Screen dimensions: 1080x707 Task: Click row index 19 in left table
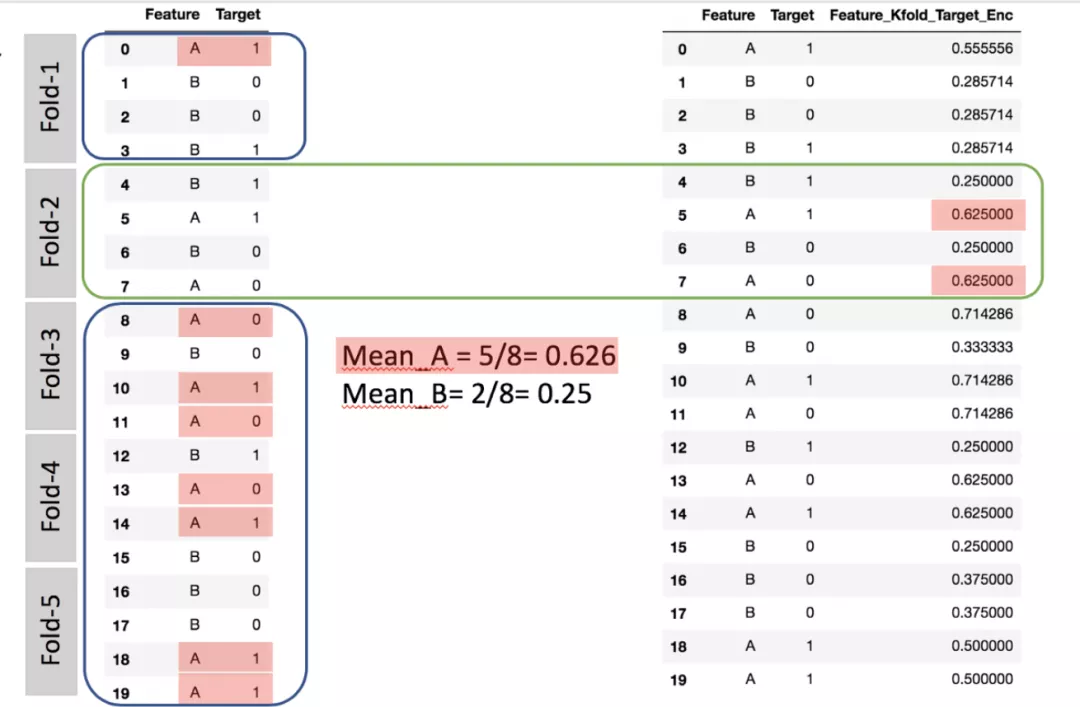click(x=121, y=693)
